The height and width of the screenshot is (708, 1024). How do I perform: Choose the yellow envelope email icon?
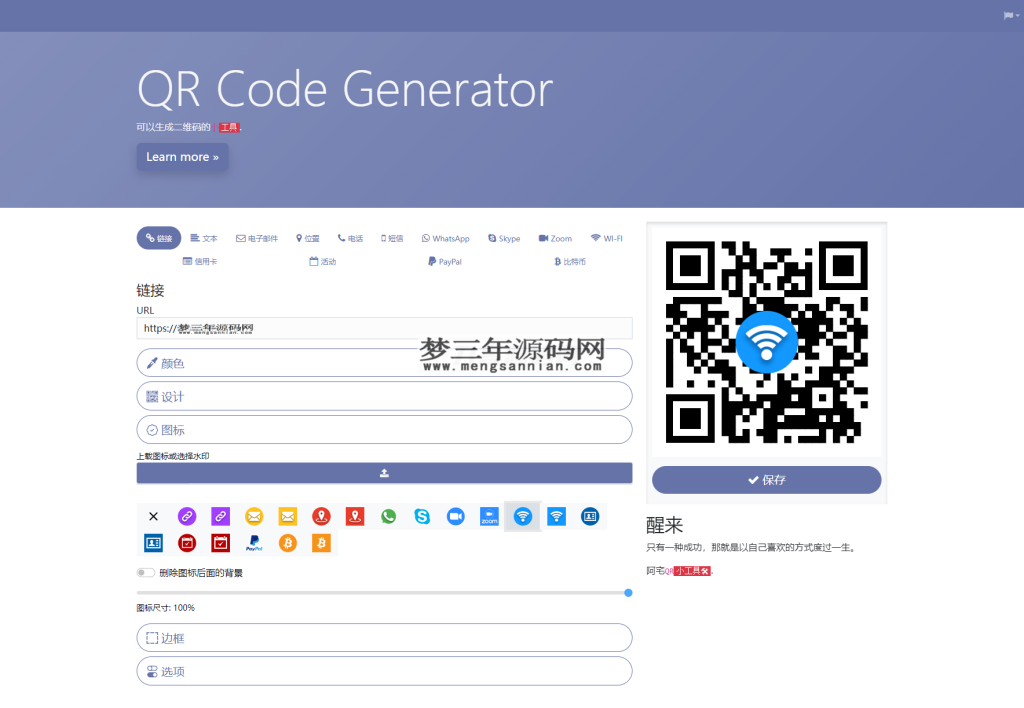pos(254,517)
